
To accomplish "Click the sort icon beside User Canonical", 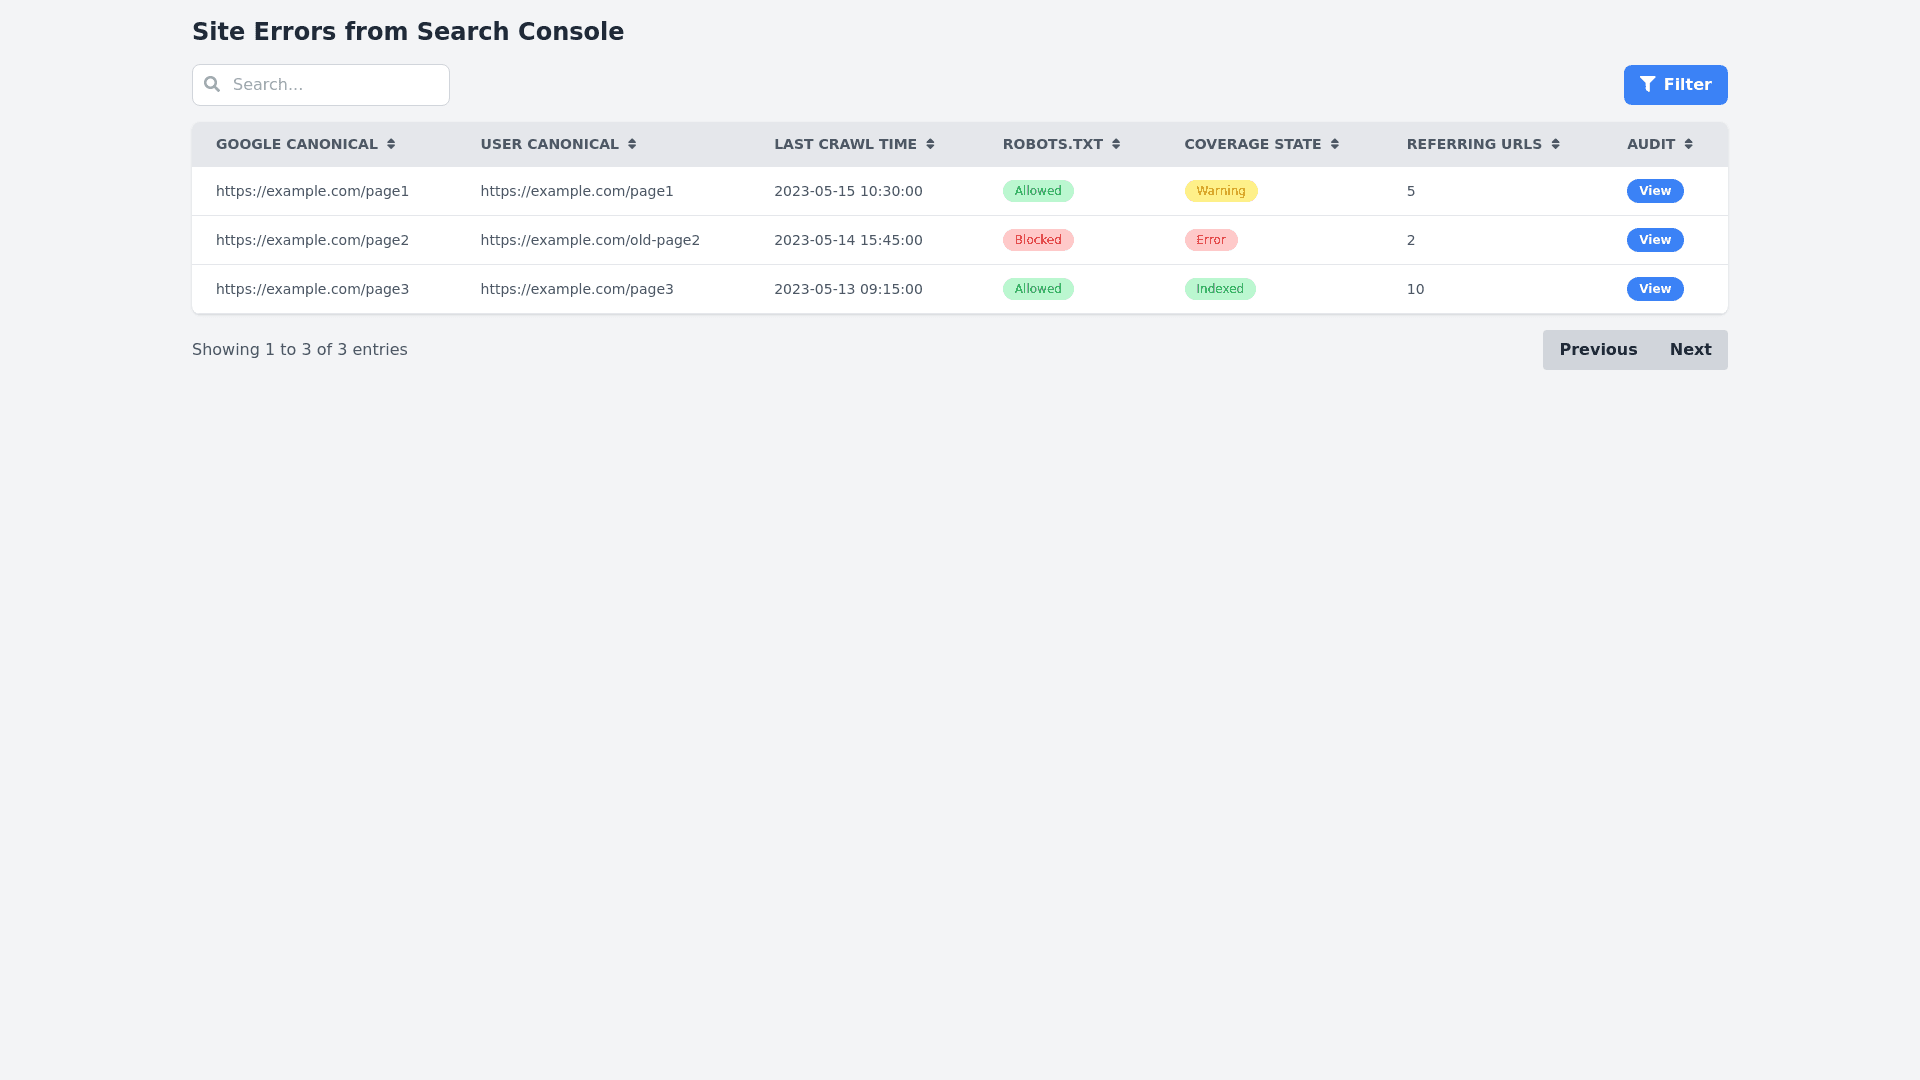I will pyautogui.click(x=632, y=144).
